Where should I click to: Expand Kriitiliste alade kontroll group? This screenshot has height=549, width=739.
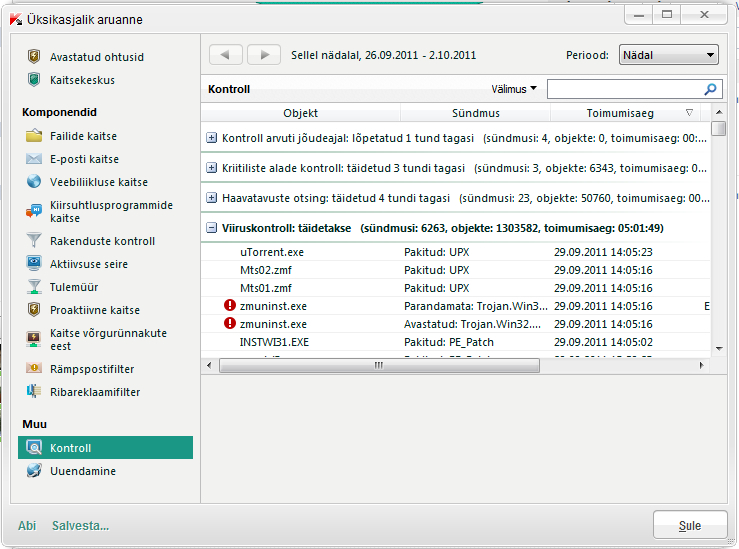click(211, 168)
